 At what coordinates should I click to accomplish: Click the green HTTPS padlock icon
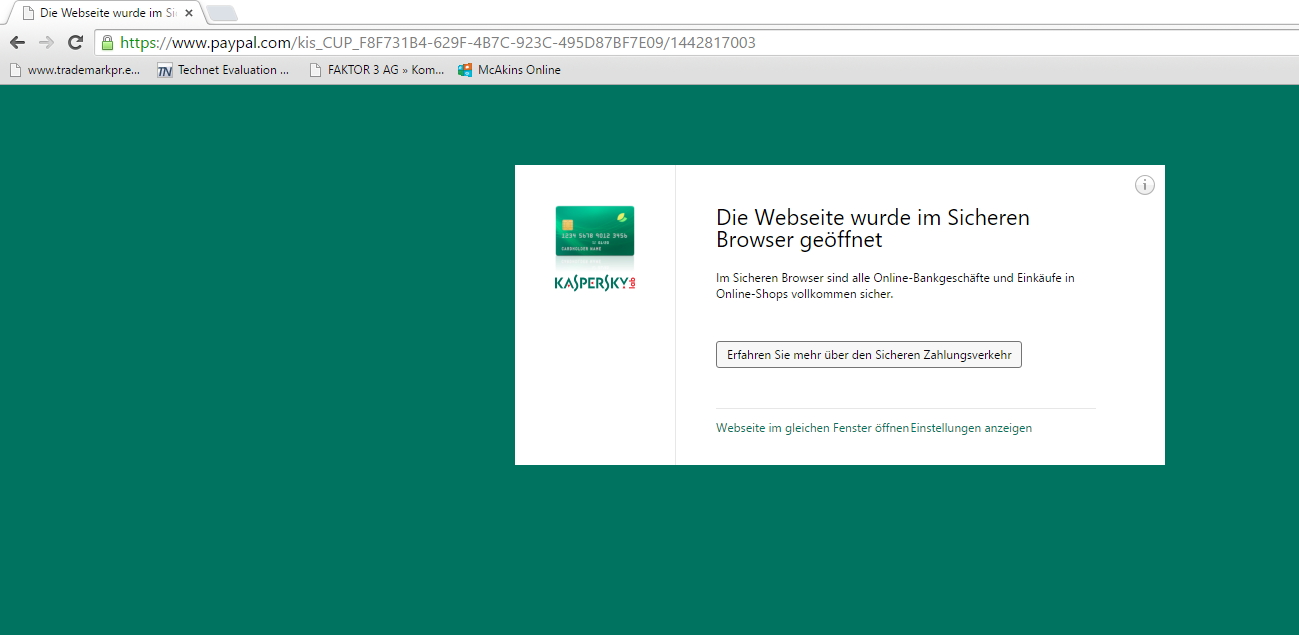click(107, 42)
